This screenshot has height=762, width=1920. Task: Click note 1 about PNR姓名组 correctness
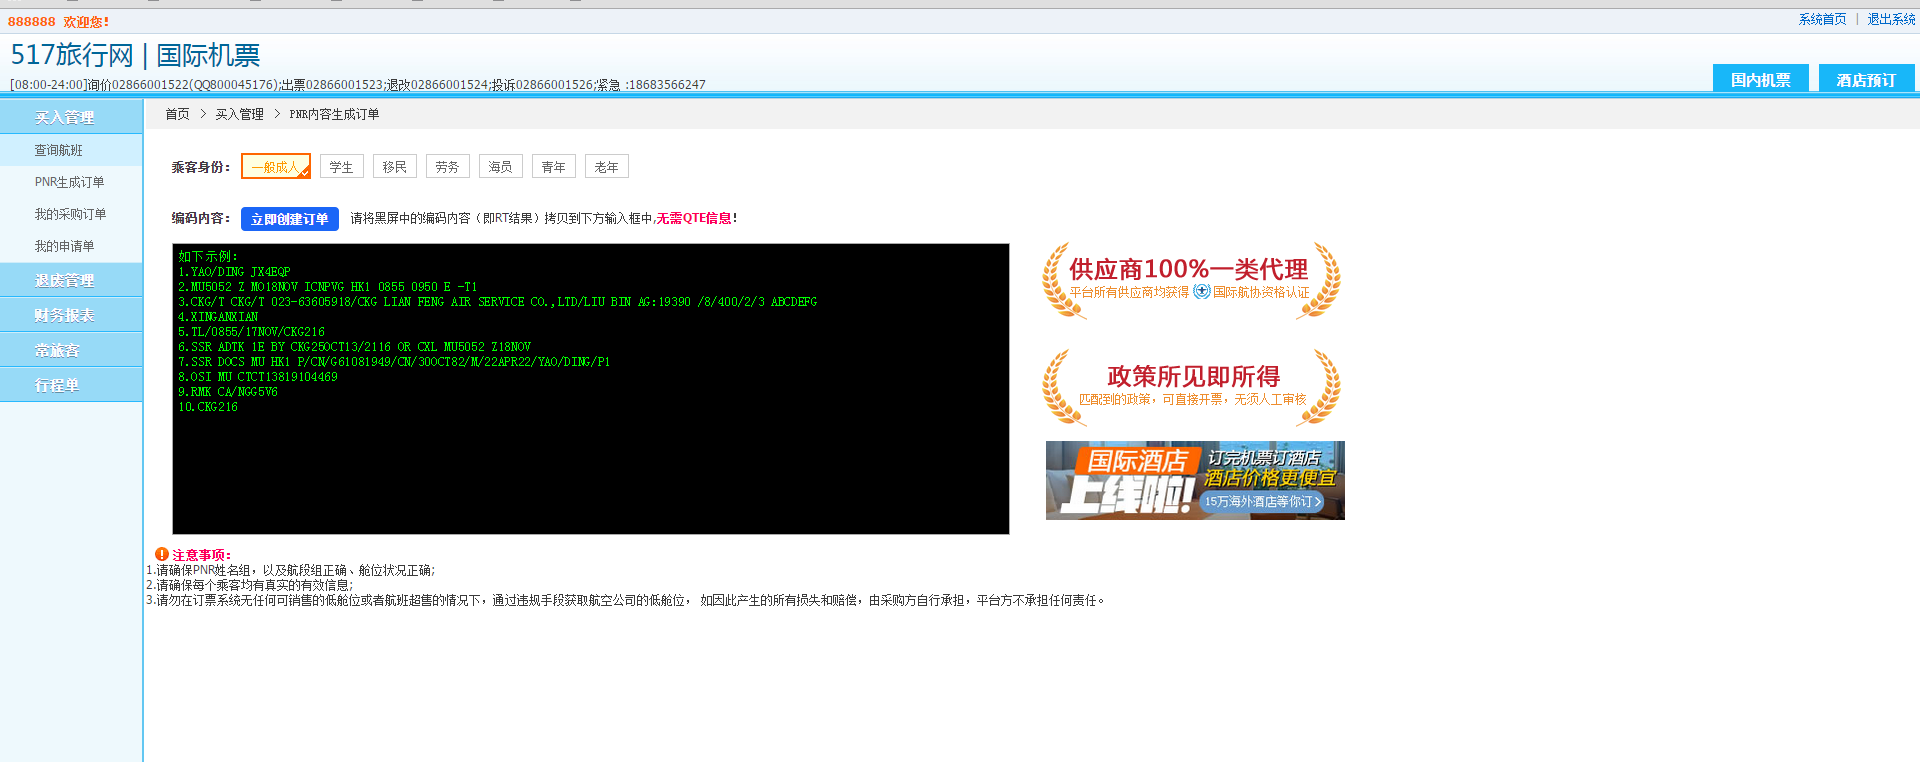click(x=291, y=570)
